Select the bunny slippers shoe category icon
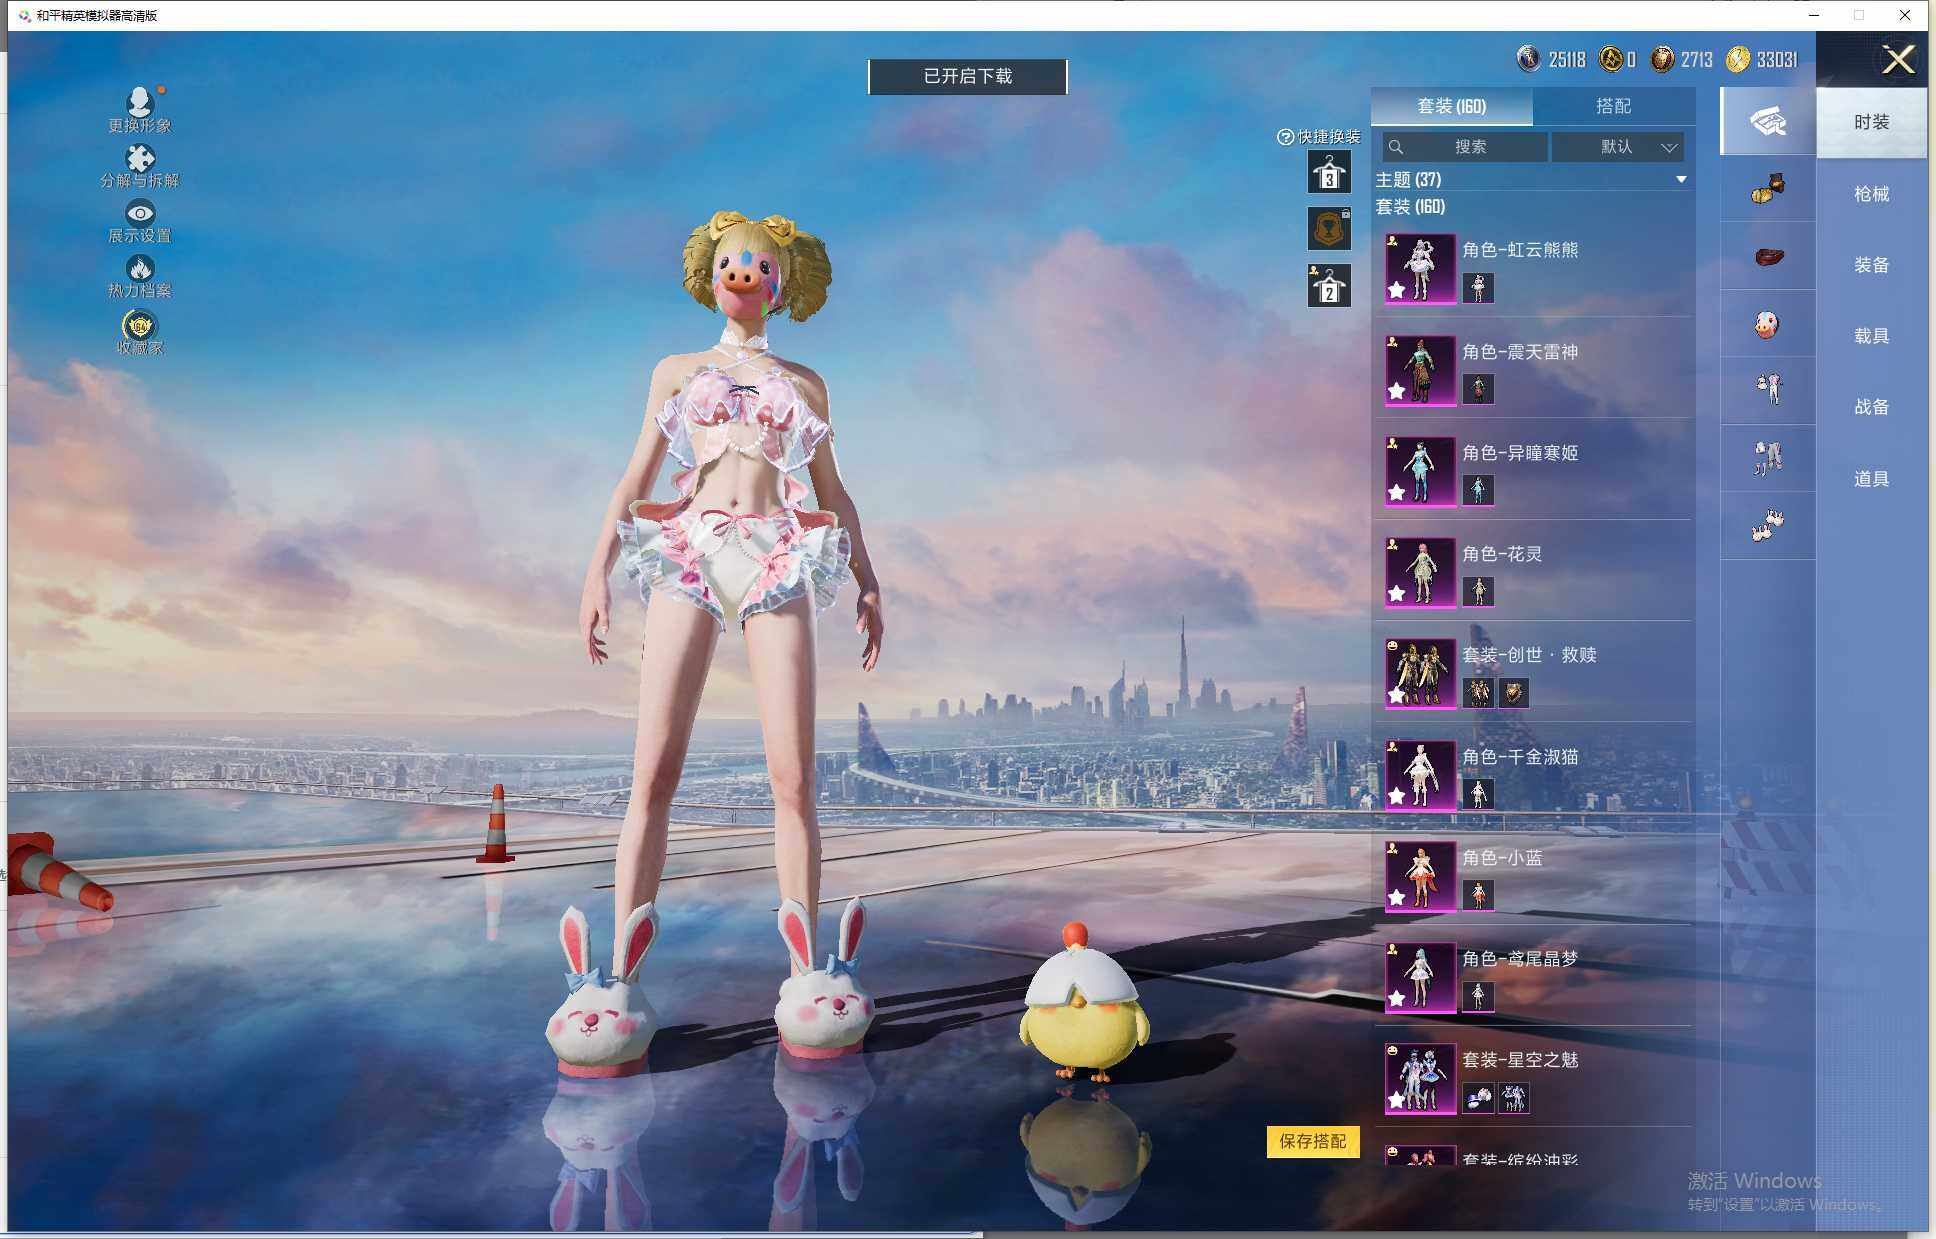This screenshot has height=1239, width=1936. coord(1767,525)
